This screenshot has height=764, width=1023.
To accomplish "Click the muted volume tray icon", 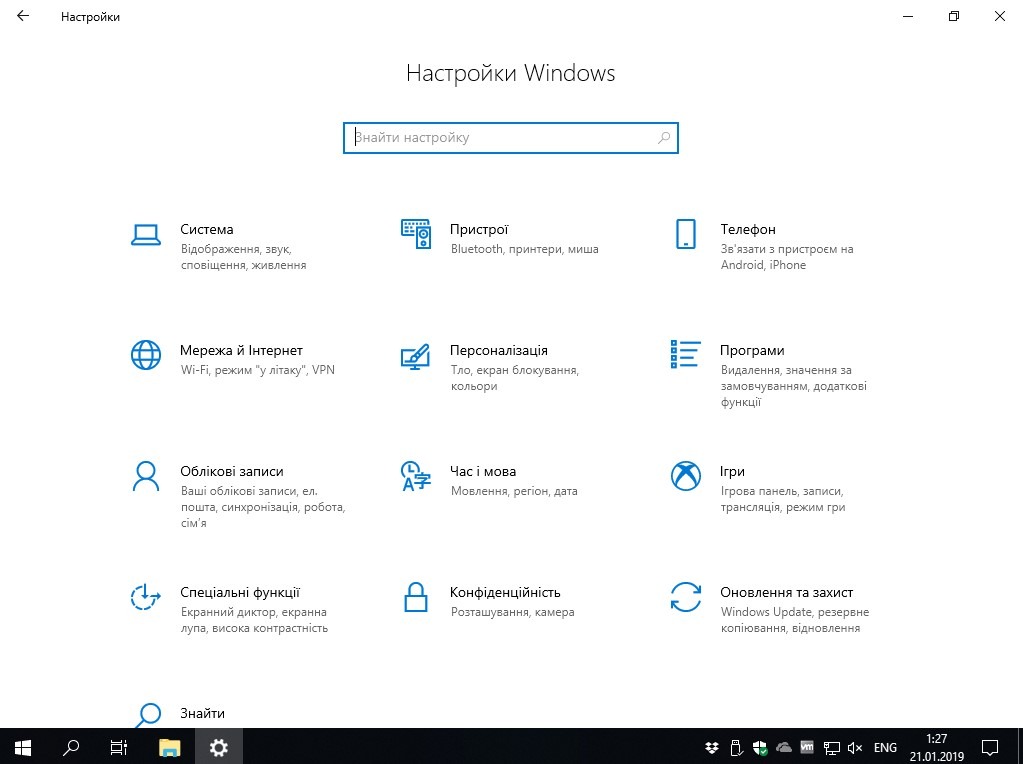I will coord(855,748).
